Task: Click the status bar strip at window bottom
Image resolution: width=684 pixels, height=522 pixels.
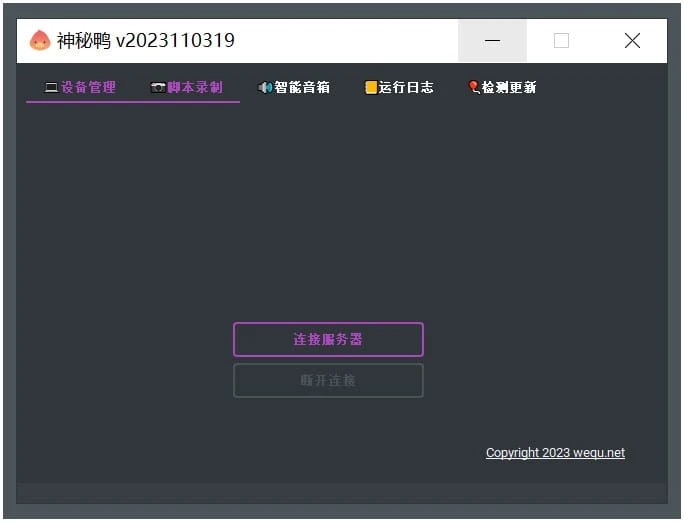Action: coord(341,492)
